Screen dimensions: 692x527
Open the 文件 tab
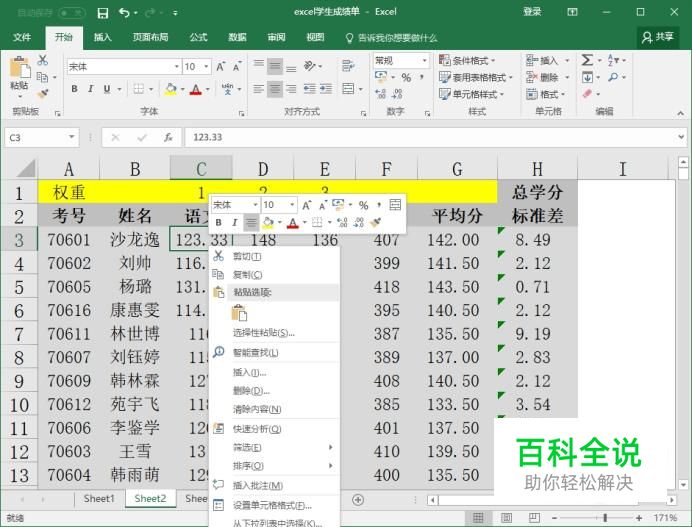click(22, 38)
